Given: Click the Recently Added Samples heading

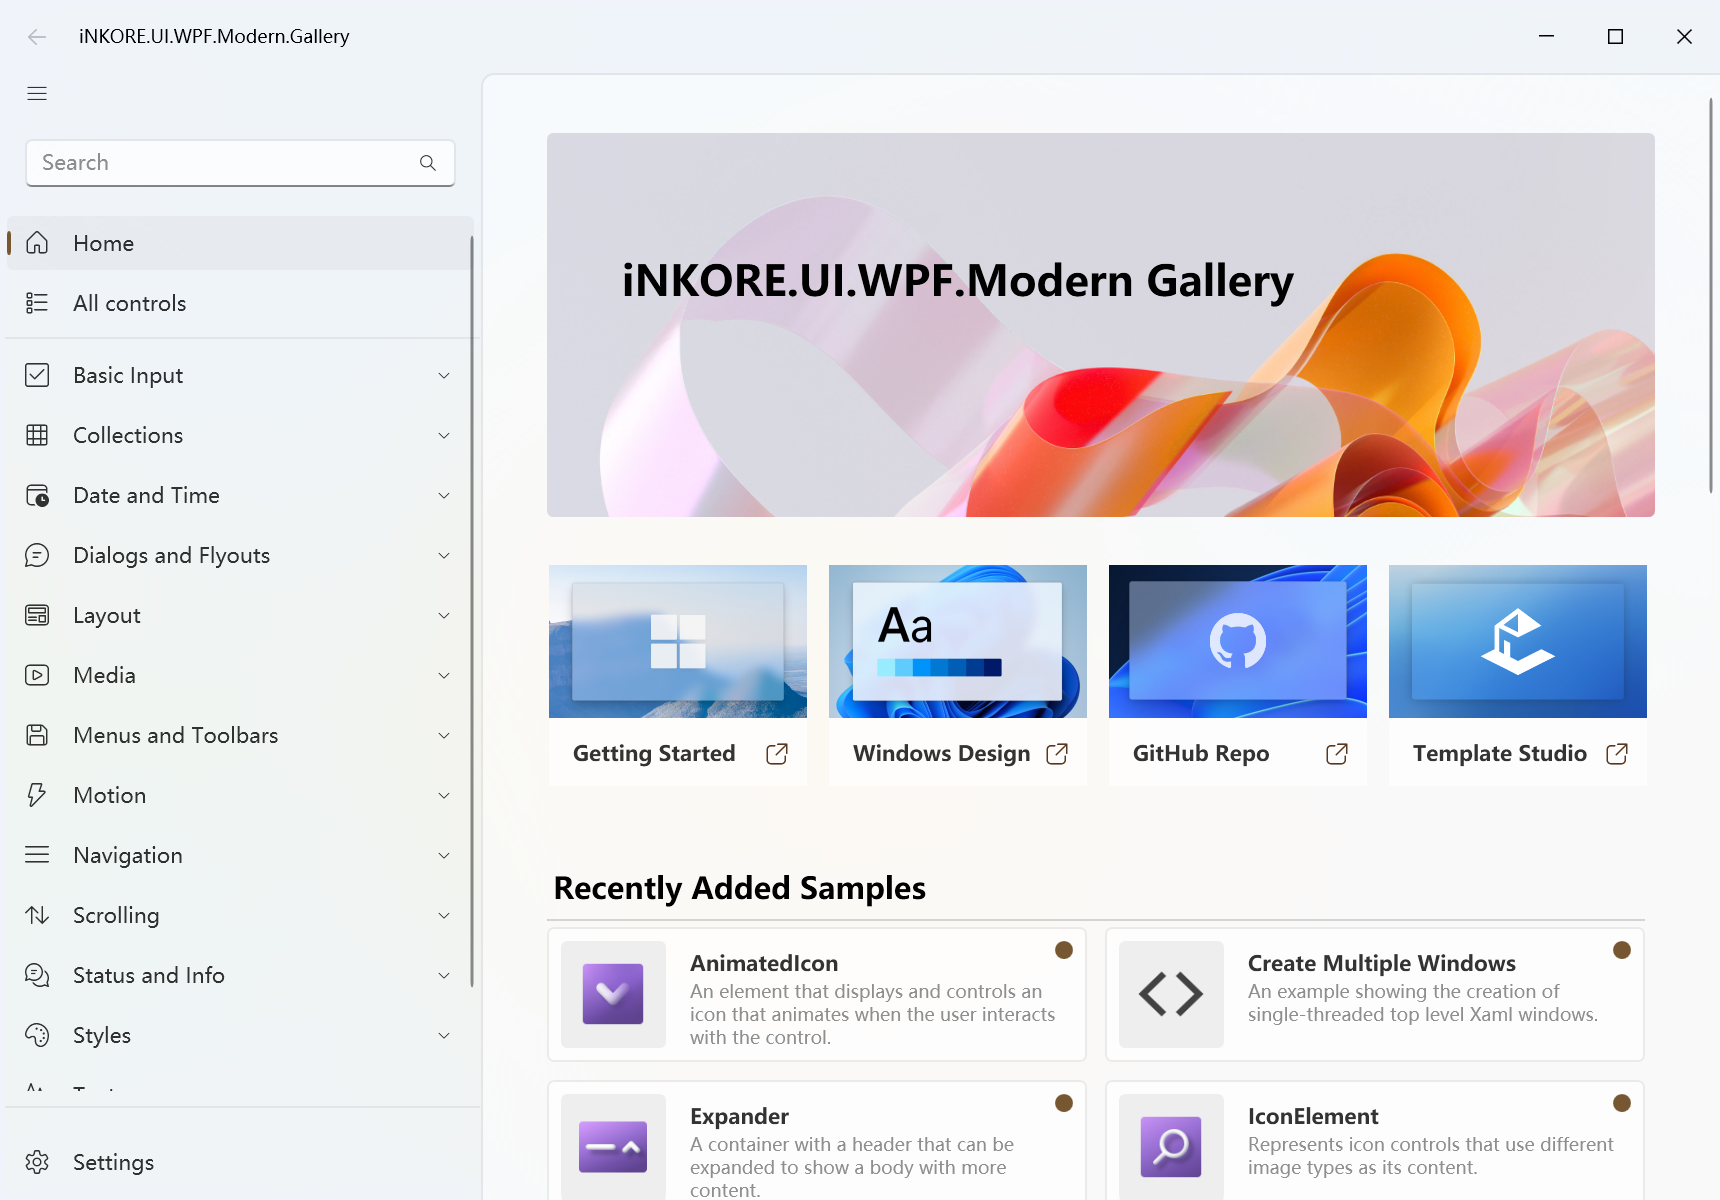Looking at the screenshot, I should point(740,888).
